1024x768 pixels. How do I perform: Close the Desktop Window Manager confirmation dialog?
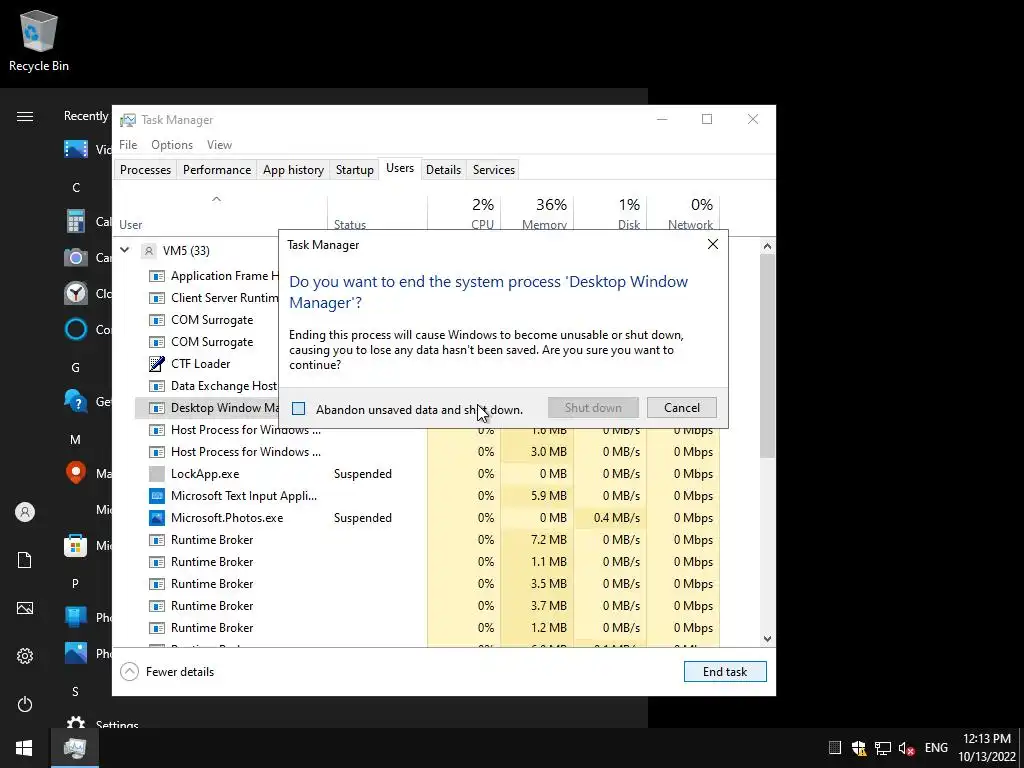coord(712,244)
